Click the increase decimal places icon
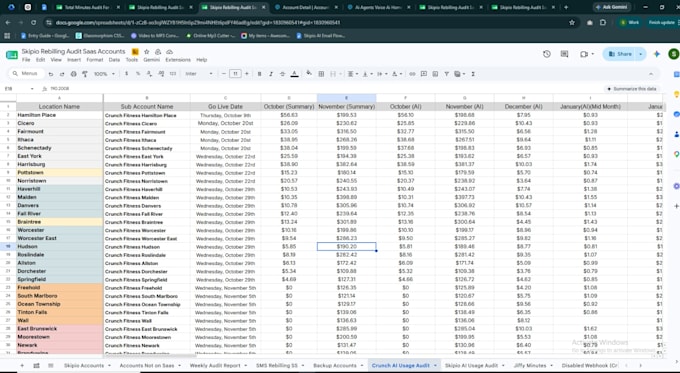This screenshot has height=373, width=680. point(161,74)
